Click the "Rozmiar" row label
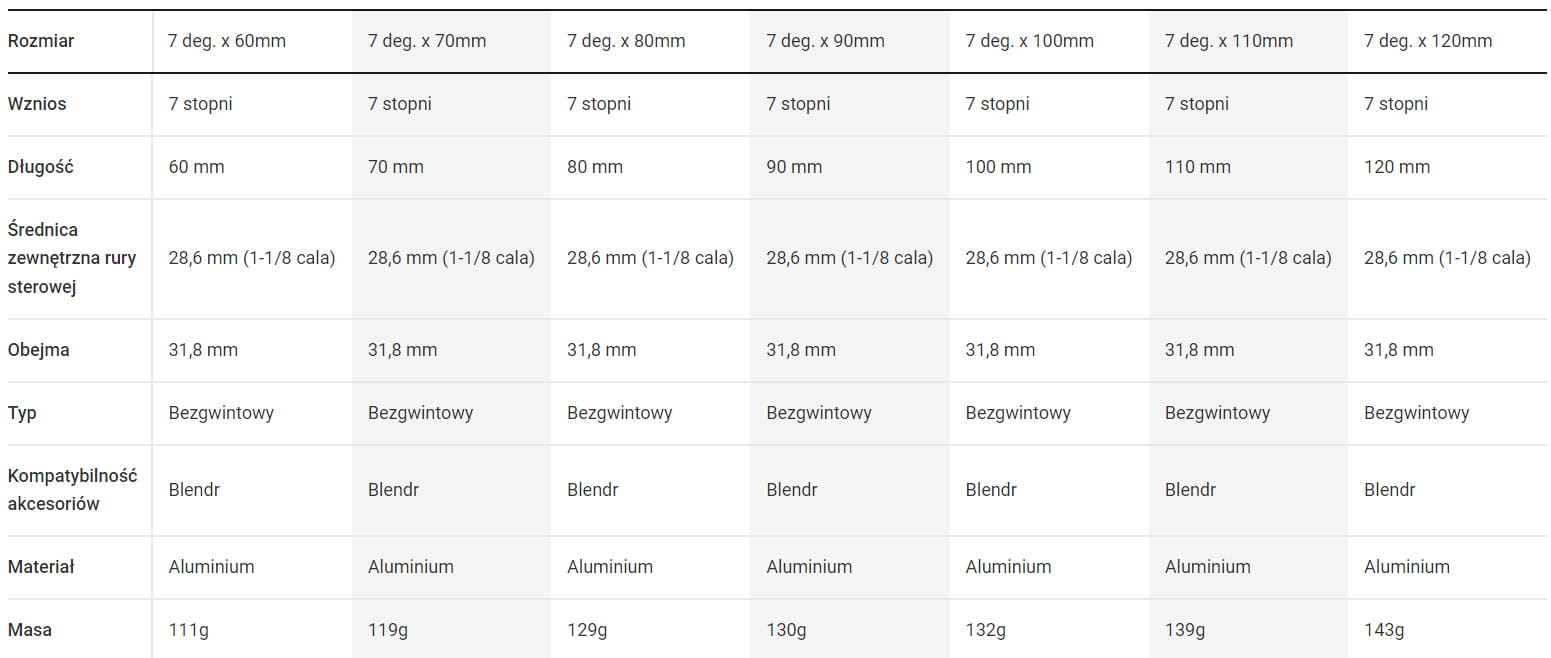Image resolution: width=1551 pixels, height=658 pixels. point(41,41)
